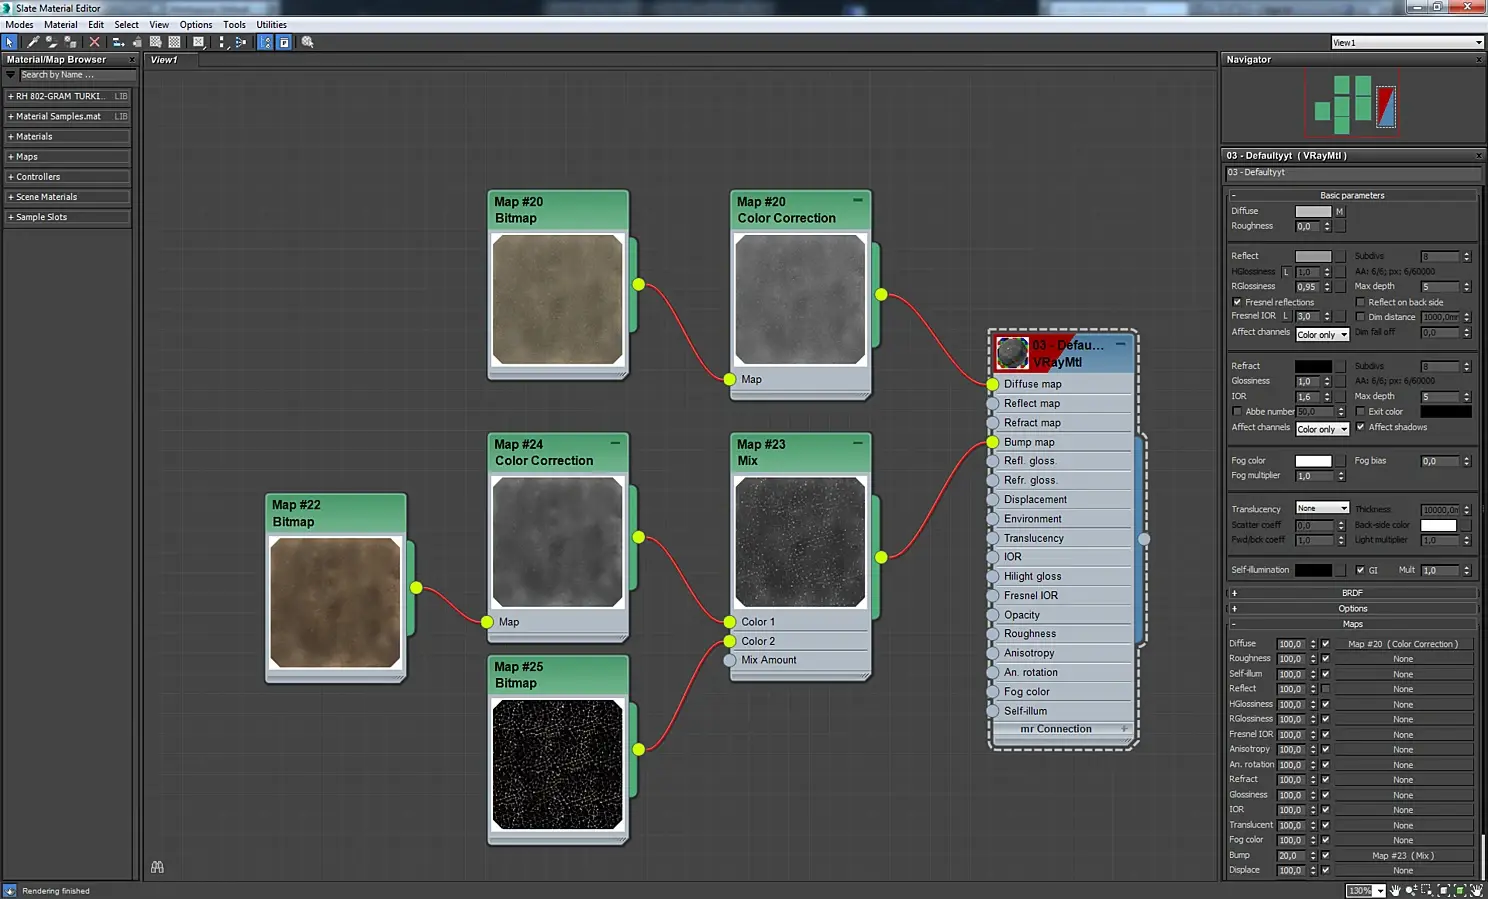Select the Zoom Region tool icon
The height and width of the screenshot is (899, 1488).
pyautogui.click(x=1427, y=890)
